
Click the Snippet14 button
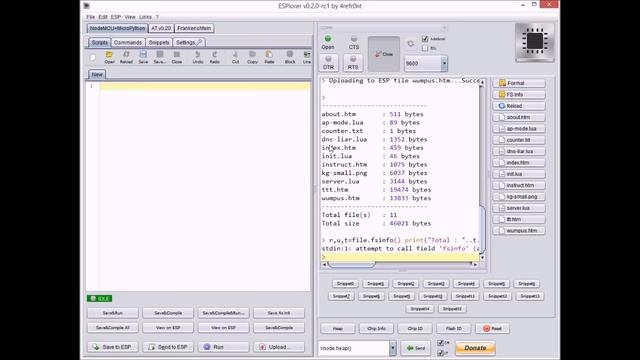[x=420, y=309]
